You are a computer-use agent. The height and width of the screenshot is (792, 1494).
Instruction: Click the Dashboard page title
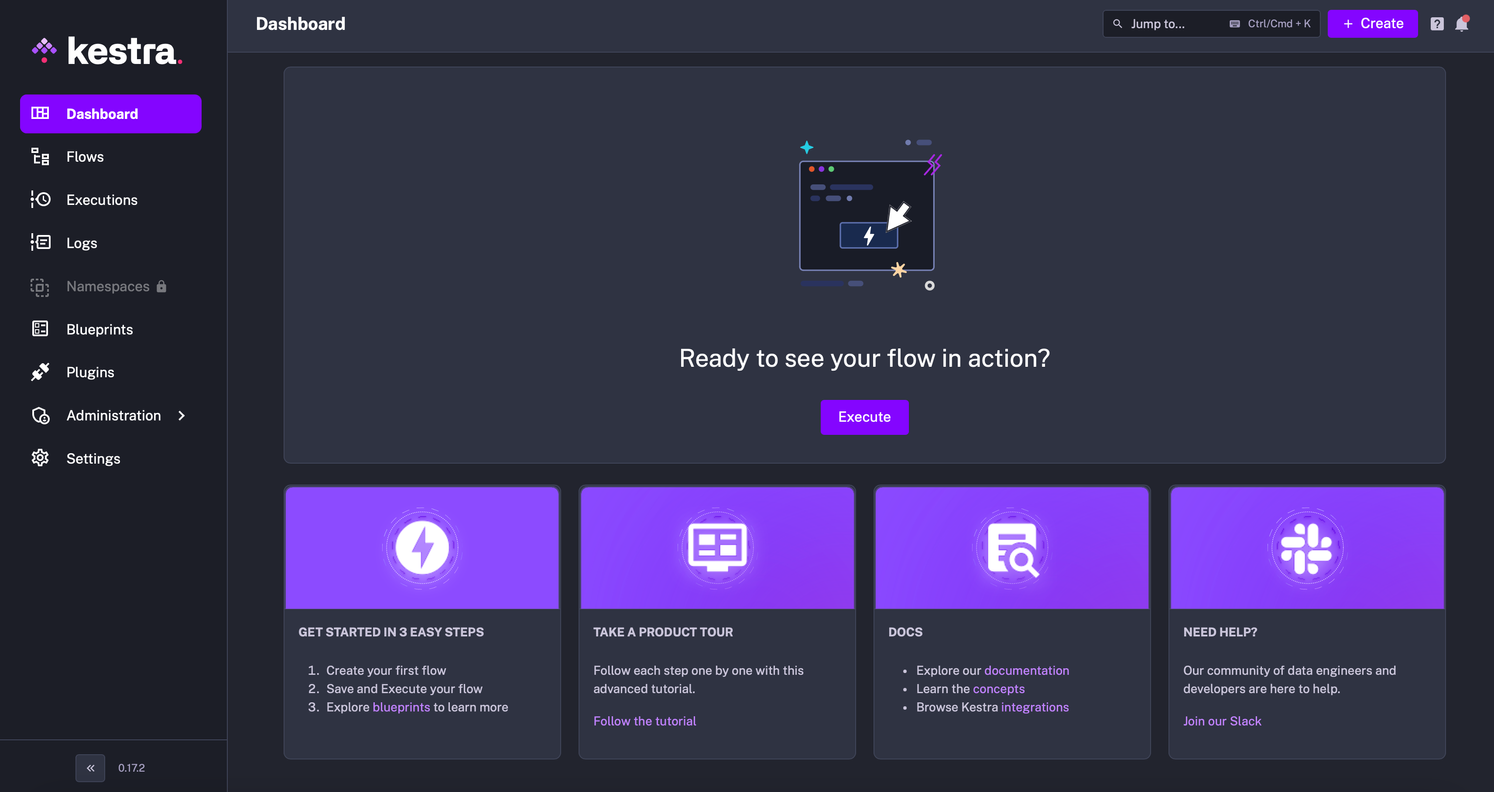pos(300,24)
